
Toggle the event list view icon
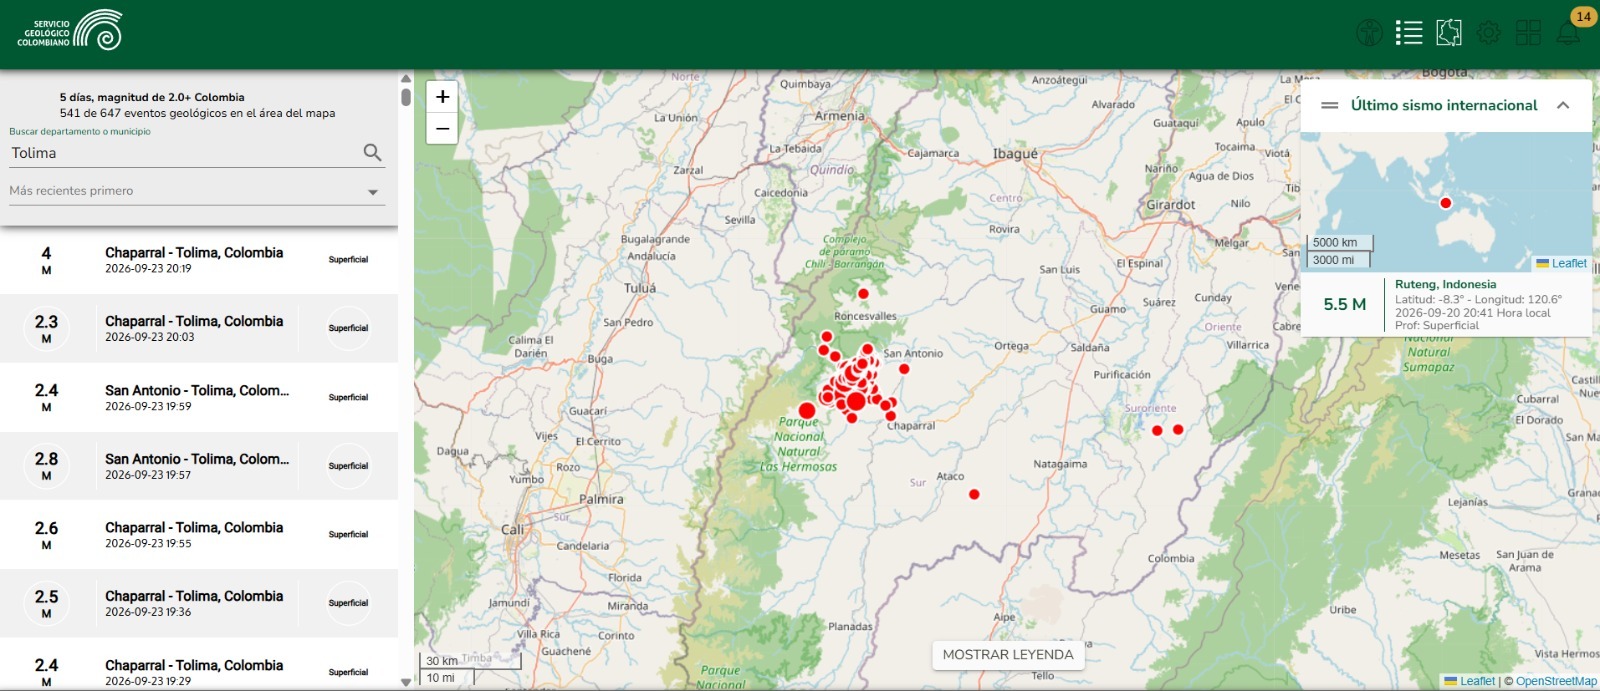click(x=1409, y=33)
